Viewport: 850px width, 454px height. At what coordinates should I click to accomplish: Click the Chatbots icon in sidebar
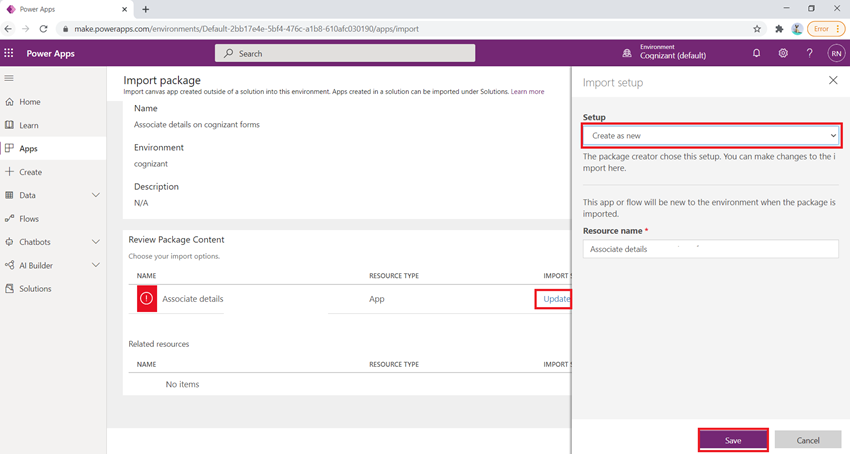tap(9, 242)
